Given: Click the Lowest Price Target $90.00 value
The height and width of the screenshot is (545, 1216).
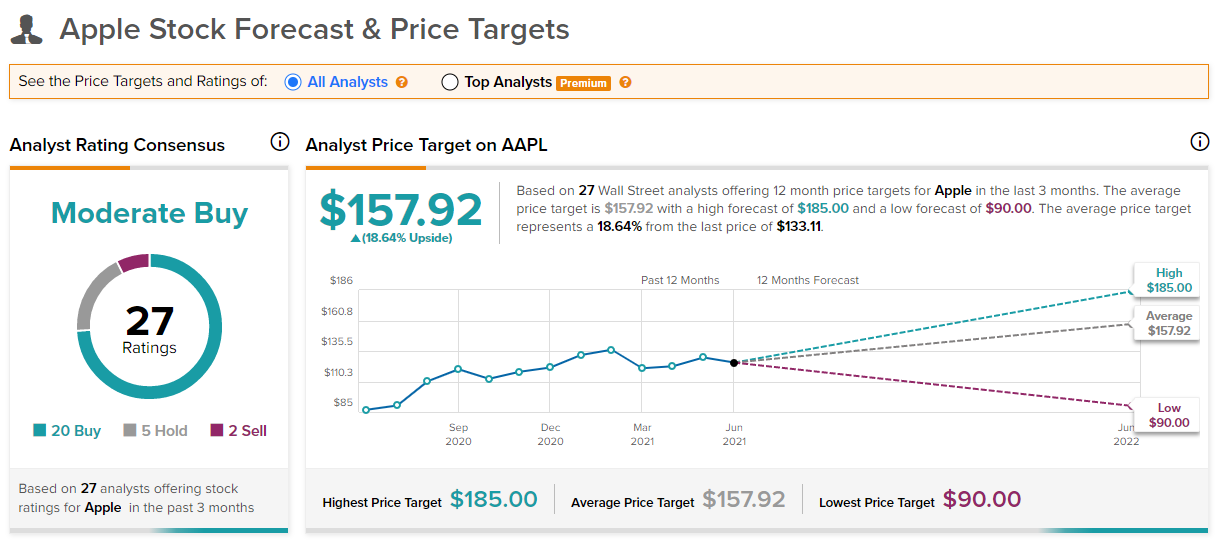Looking at the screenshot, I should [982, 500].
